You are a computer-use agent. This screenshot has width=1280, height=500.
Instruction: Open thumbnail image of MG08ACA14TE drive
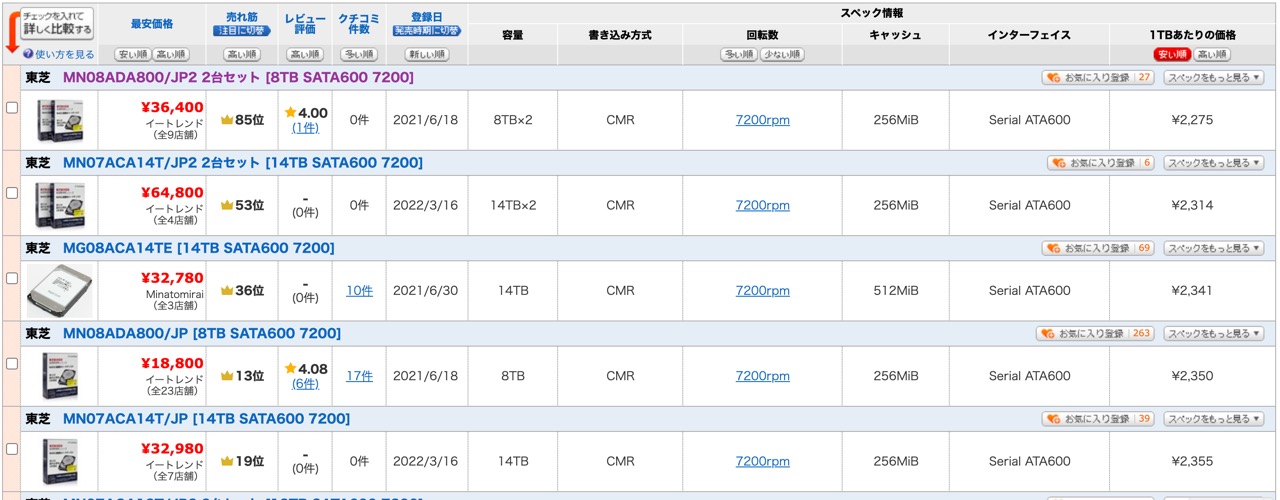click(60, 291)
